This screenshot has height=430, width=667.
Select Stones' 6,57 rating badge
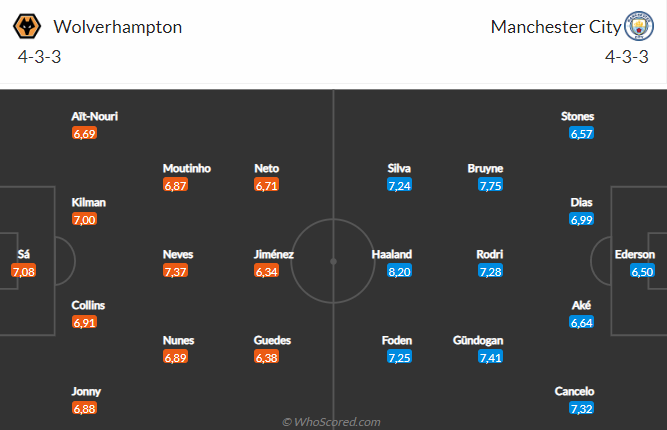(582, 133)
